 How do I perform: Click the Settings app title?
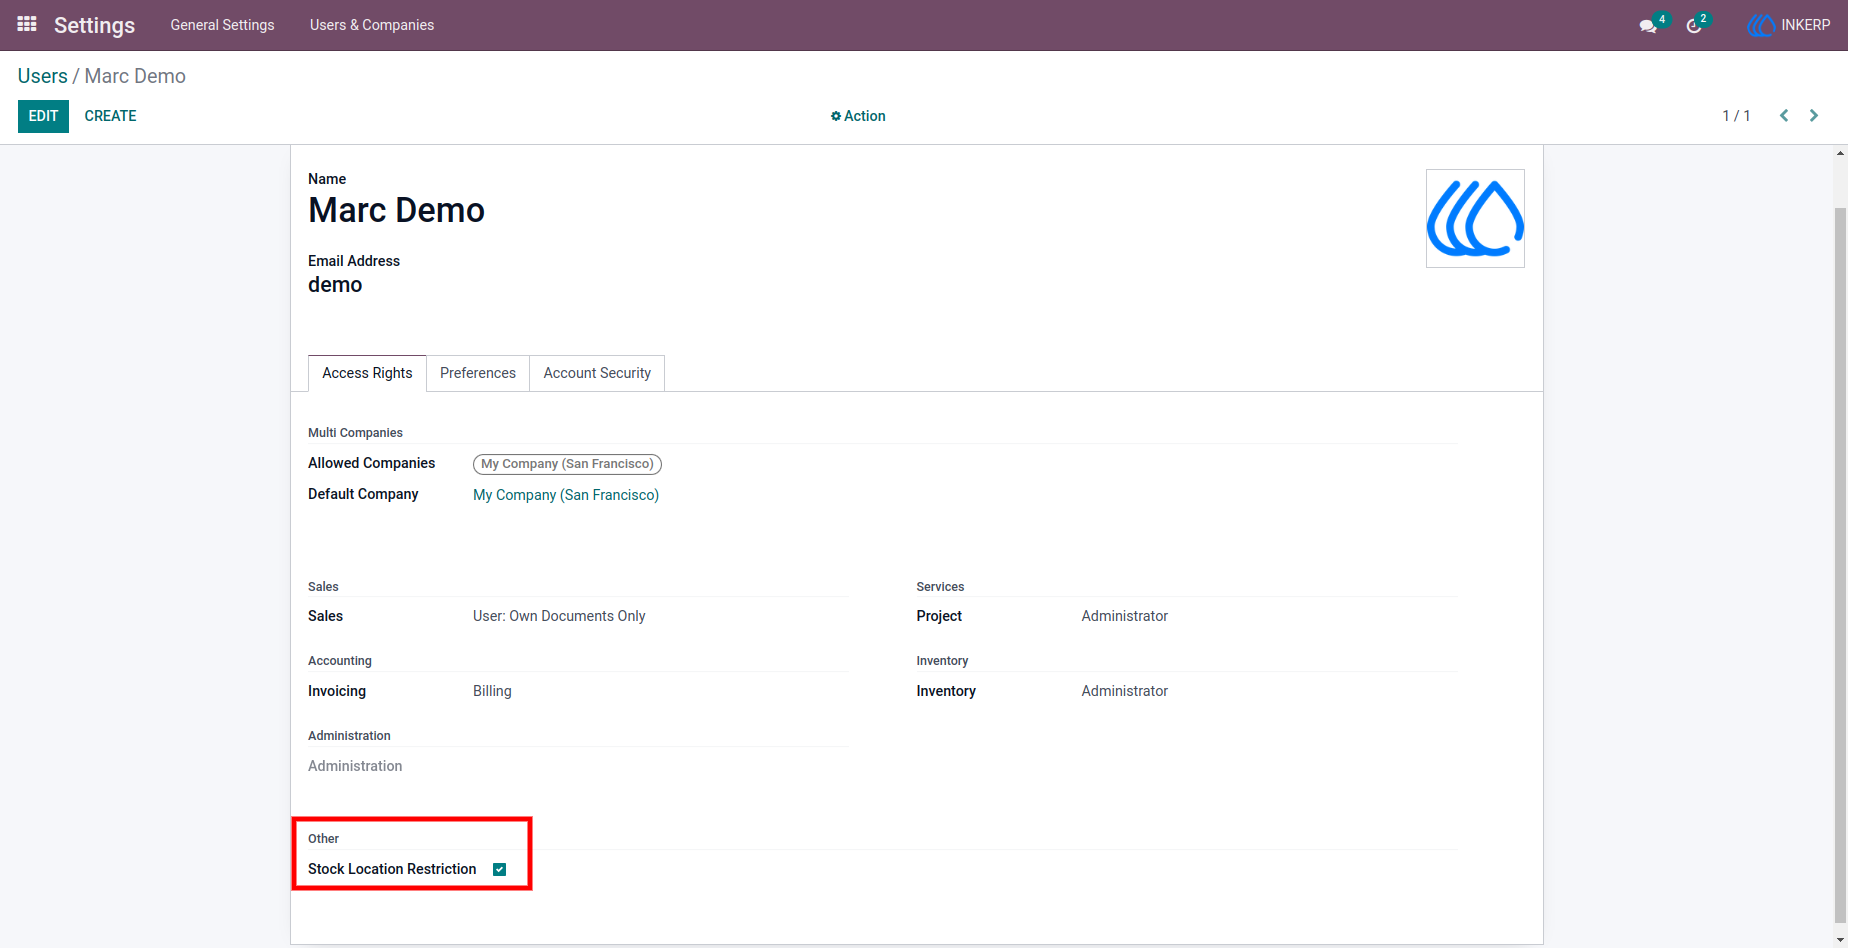(94, 25)
